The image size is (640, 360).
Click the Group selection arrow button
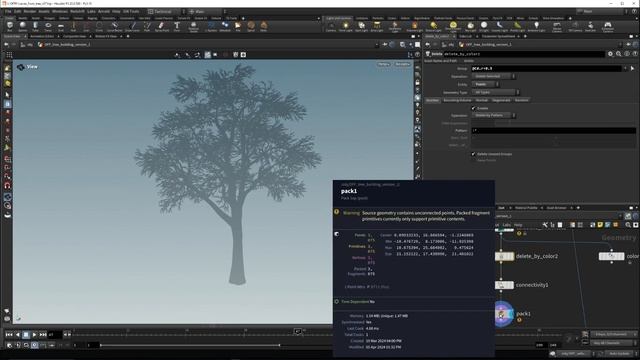tap(632, 68)
